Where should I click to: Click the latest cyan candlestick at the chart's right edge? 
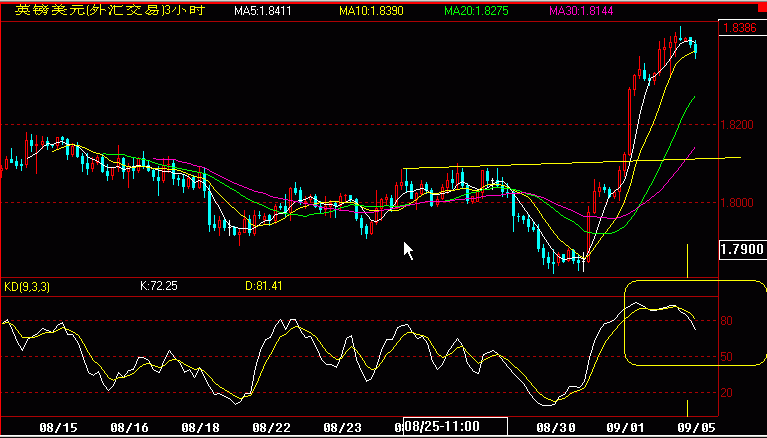pos(696,49)
